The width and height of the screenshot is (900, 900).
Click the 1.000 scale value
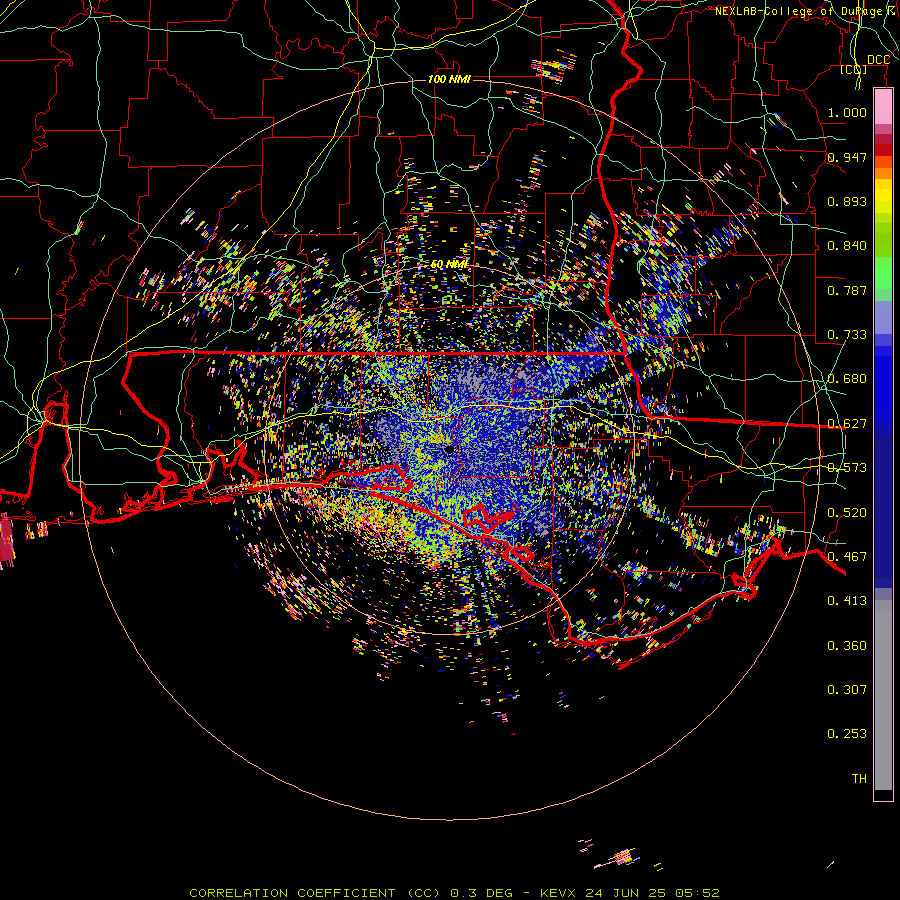coord(847,112)
